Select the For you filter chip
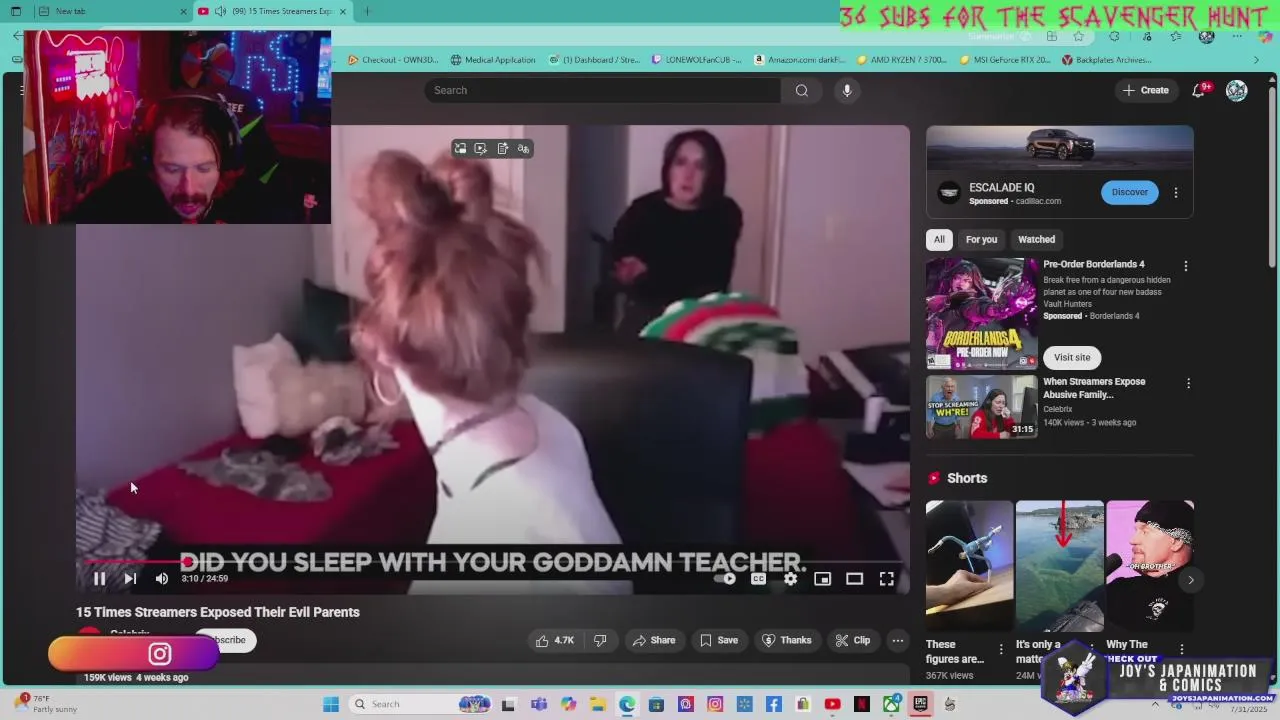 click(981, 239)
